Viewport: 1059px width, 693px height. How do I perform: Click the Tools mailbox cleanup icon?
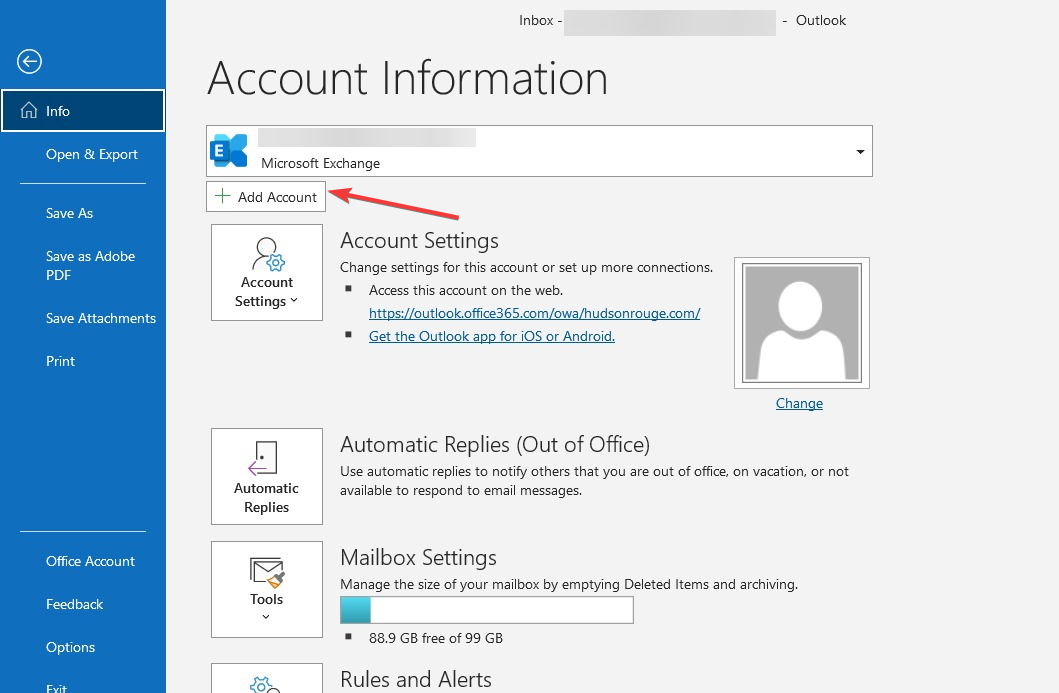coord(267,573)
